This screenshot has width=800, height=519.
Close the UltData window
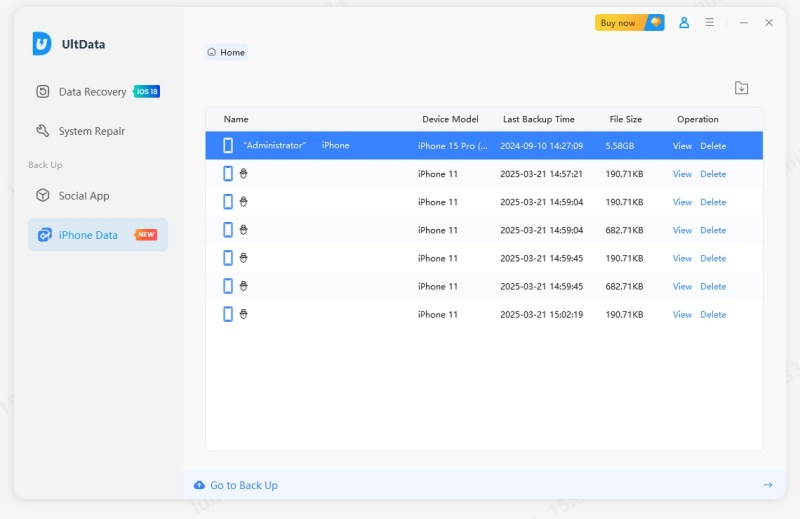pos(769,22)
